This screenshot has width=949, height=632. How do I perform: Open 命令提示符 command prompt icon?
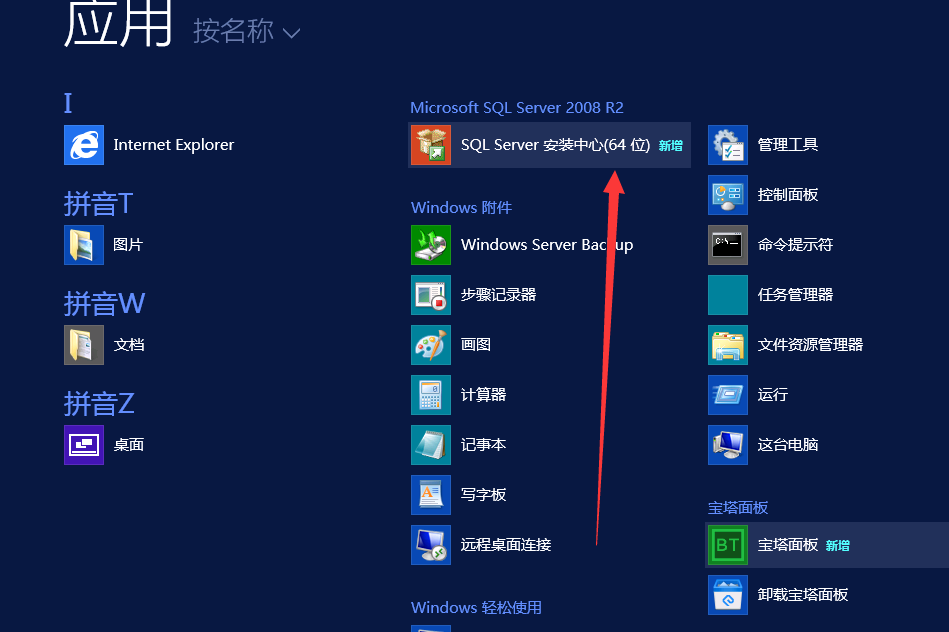[728, 245]
